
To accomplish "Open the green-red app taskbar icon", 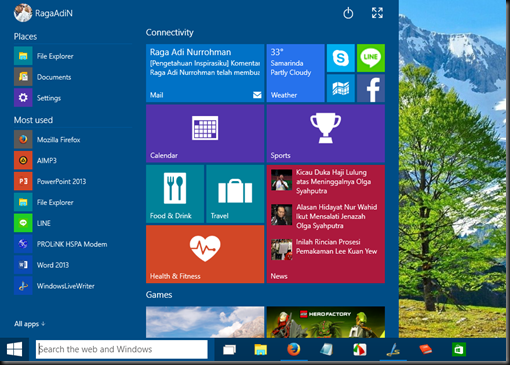I will (360, 350).
